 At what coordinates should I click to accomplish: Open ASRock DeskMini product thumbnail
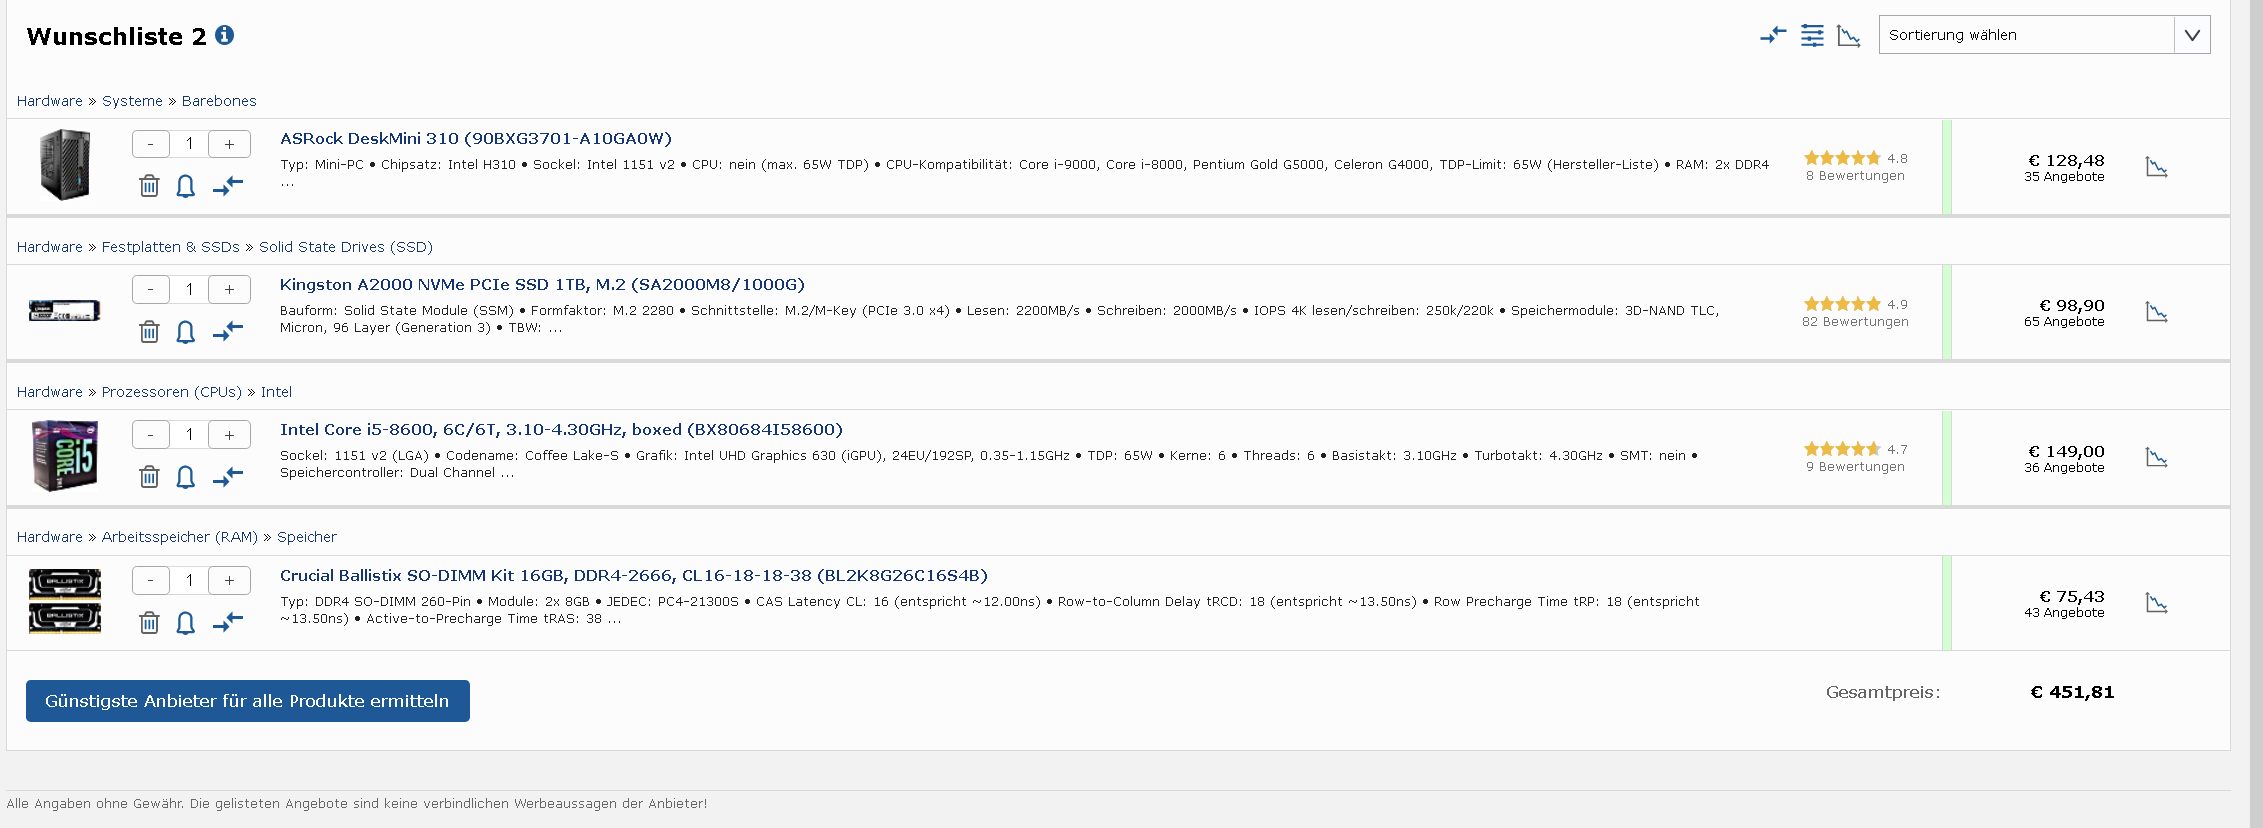(65, 165)
